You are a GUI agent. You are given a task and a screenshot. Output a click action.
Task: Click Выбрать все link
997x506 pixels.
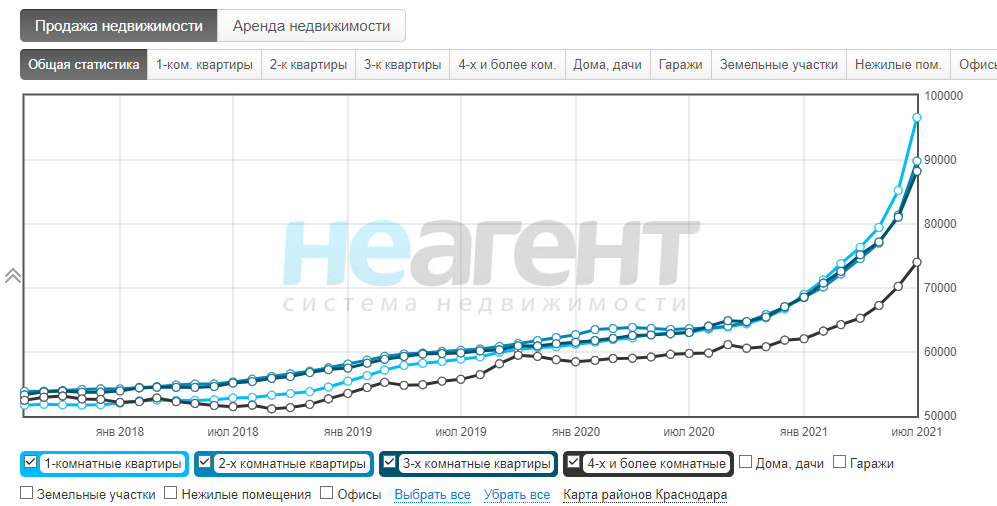(432, 494)
